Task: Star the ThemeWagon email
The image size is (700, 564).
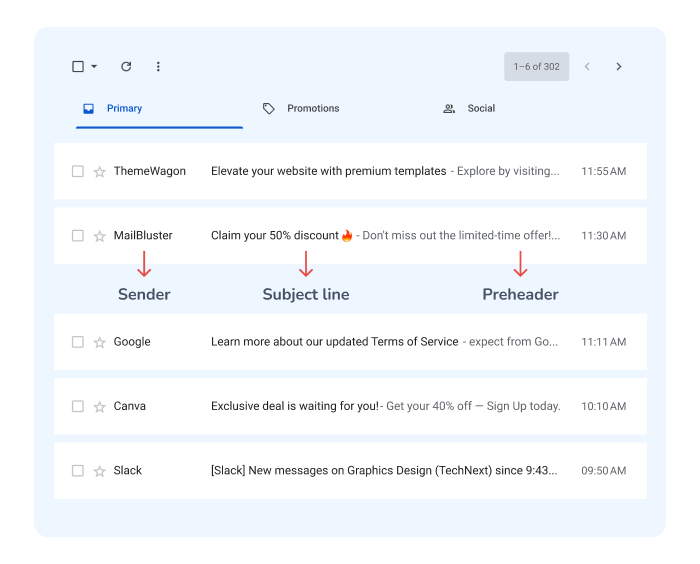Action: point(99,172)
